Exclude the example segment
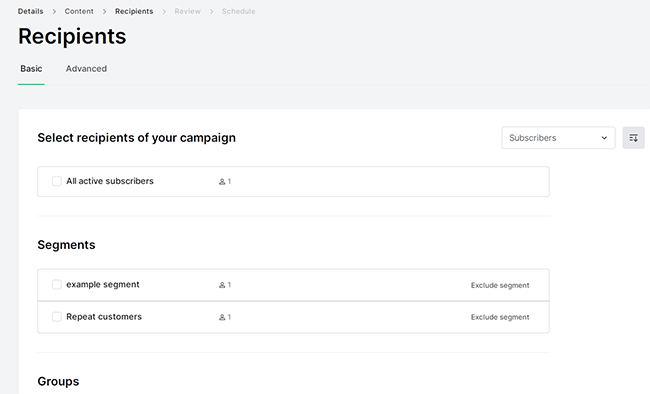 (500, 285)
